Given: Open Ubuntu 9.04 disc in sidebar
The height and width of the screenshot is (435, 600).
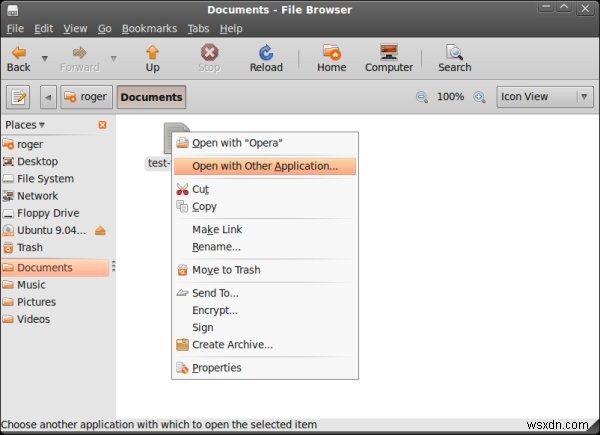Looking at the screenshot, I should coord(46,230).
